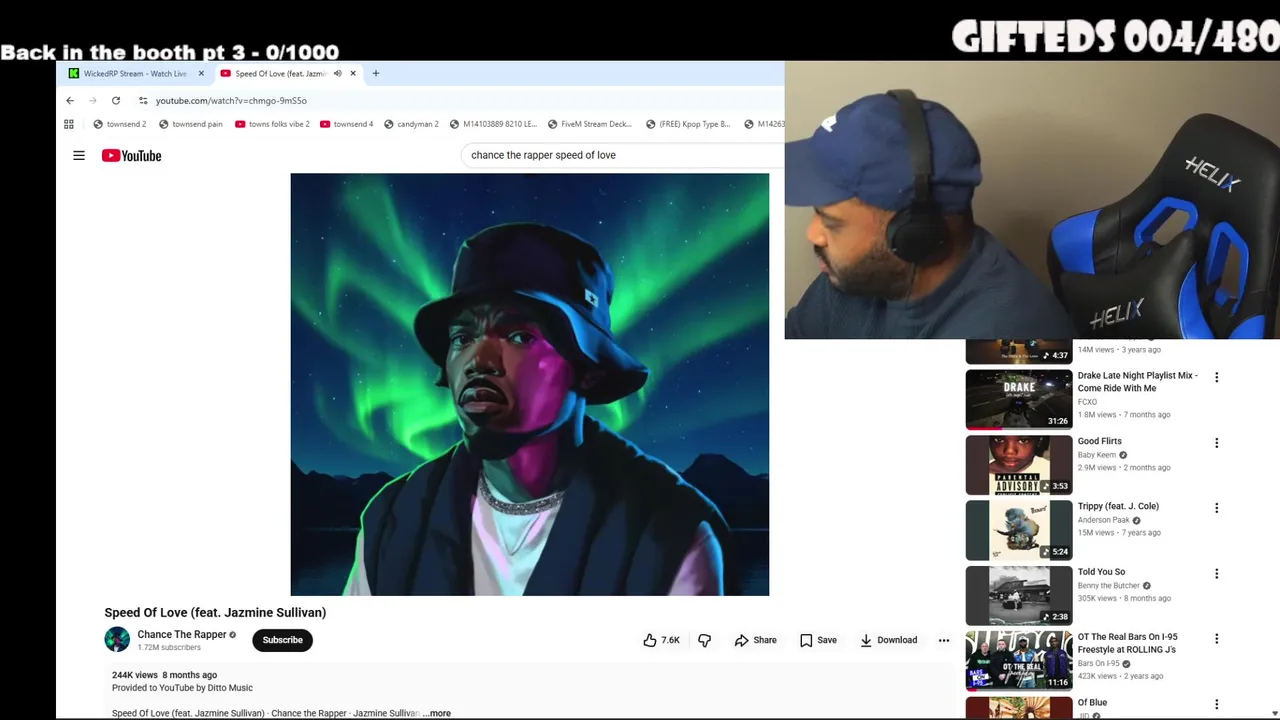This screenshot has height=720, width=1280.
Task: Open the apps grid in bookmarks bar
Action: tap(69, 124)
